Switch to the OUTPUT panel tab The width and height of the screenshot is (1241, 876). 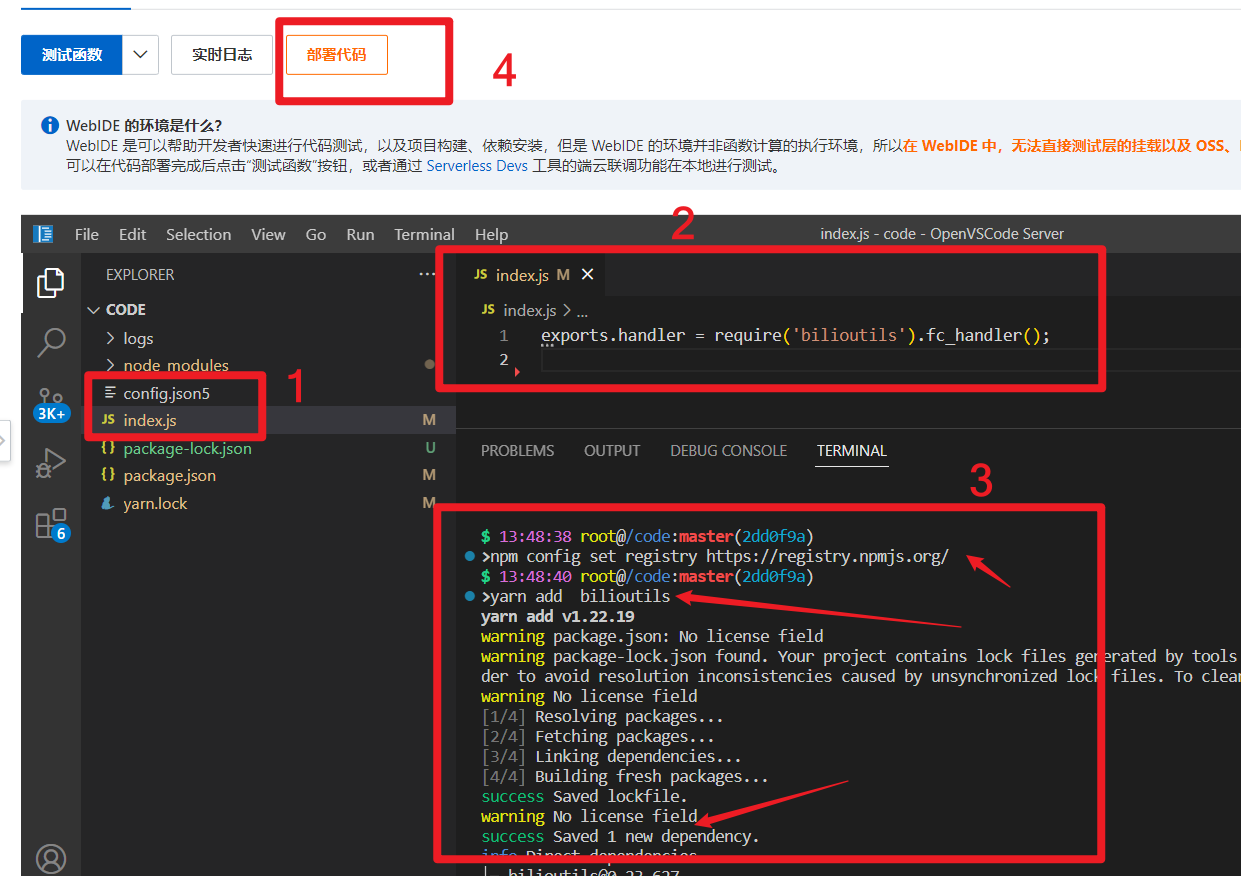click(612, 451)
